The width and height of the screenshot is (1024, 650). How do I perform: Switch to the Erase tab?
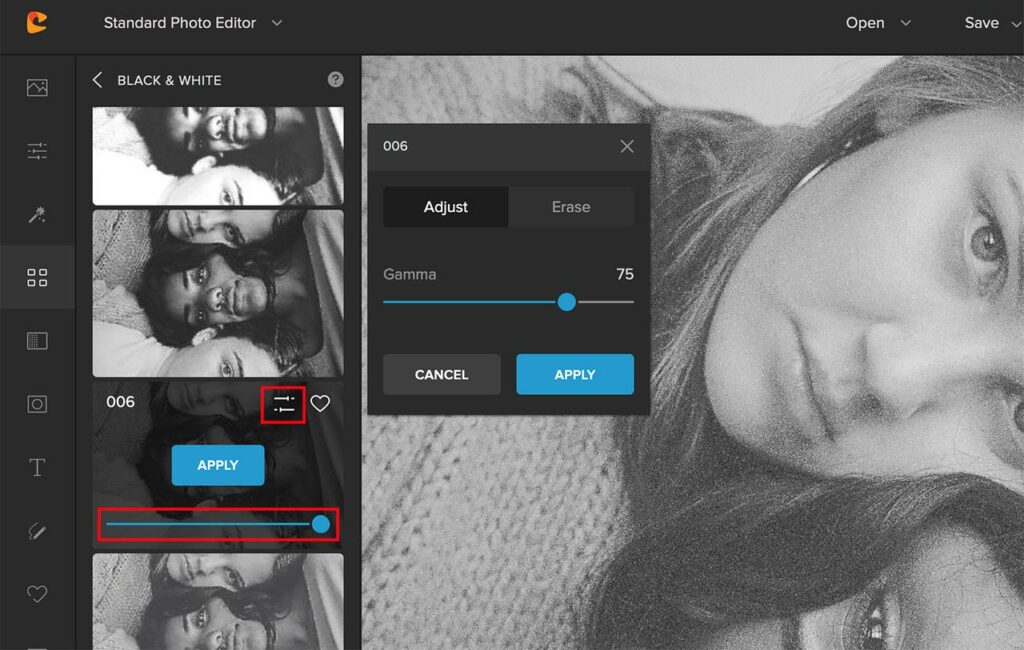click(x=571, y=207)
